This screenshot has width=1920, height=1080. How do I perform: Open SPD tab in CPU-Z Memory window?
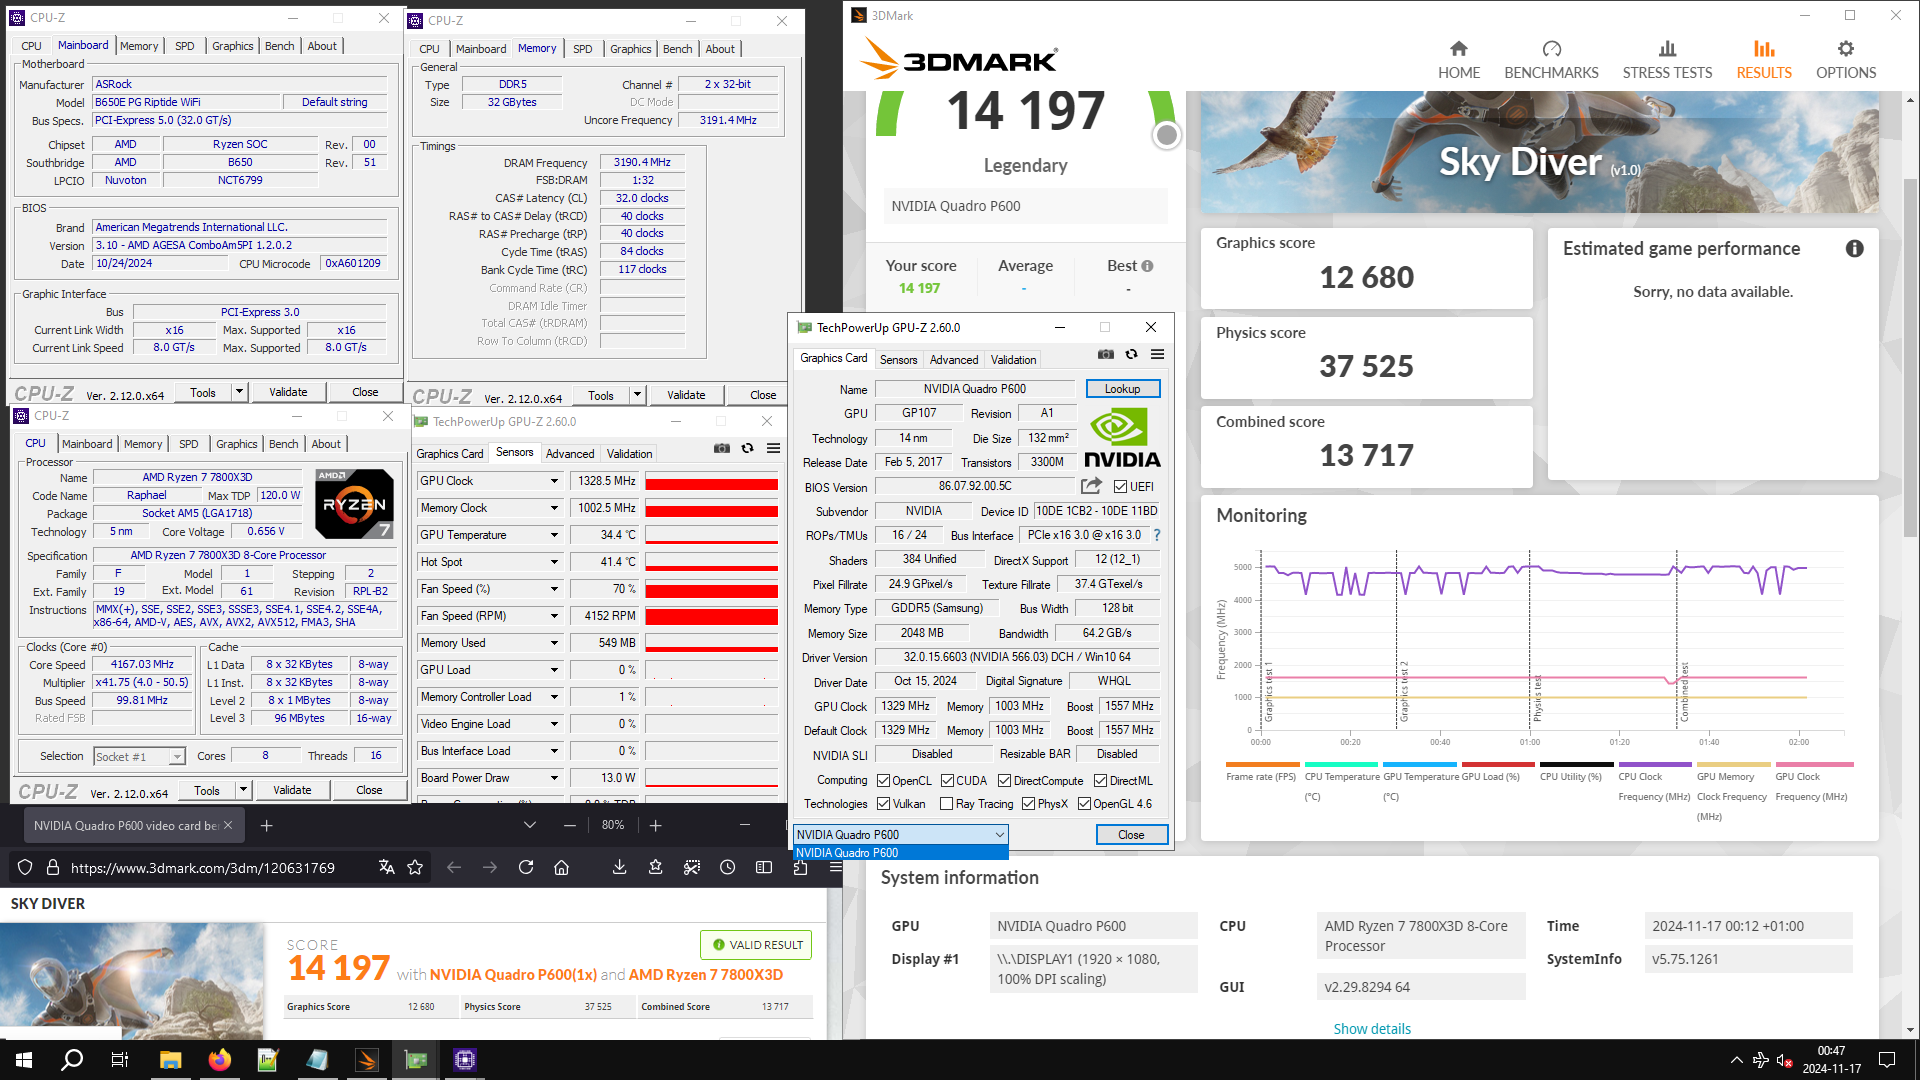pyautogui.click(x=582, y=49)
